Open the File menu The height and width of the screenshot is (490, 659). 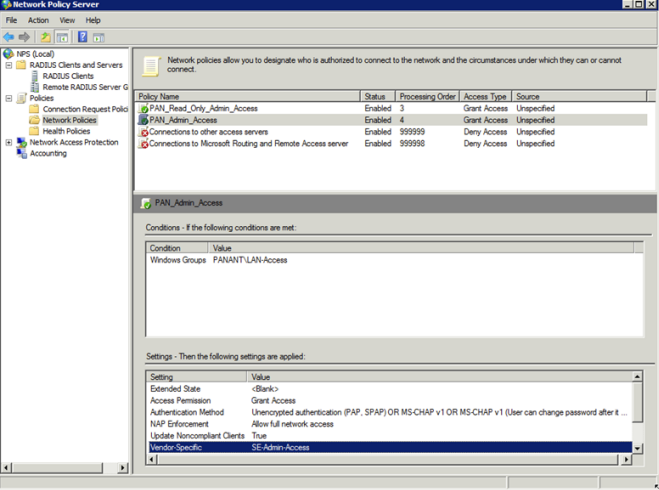12,20
